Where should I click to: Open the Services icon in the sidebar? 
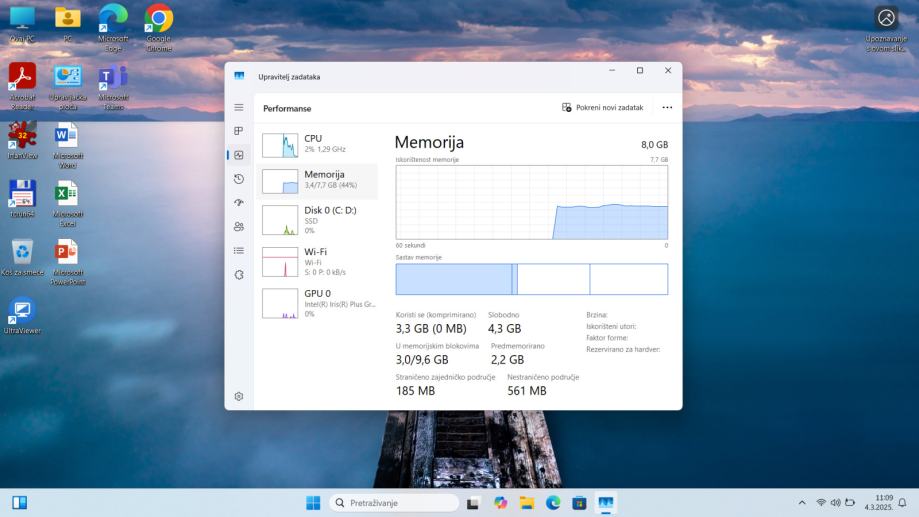(239, 274)
